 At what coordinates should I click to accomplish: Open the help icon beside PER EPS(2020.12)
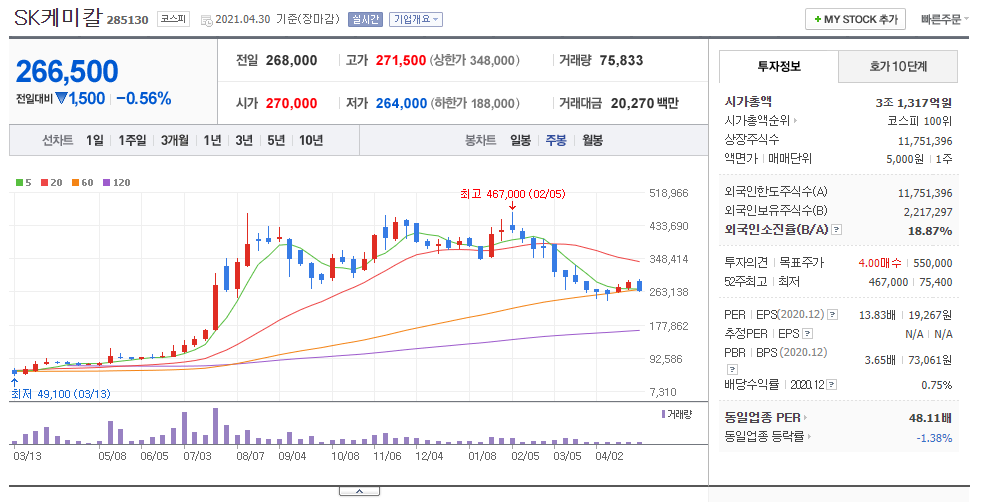click(832, 314)
